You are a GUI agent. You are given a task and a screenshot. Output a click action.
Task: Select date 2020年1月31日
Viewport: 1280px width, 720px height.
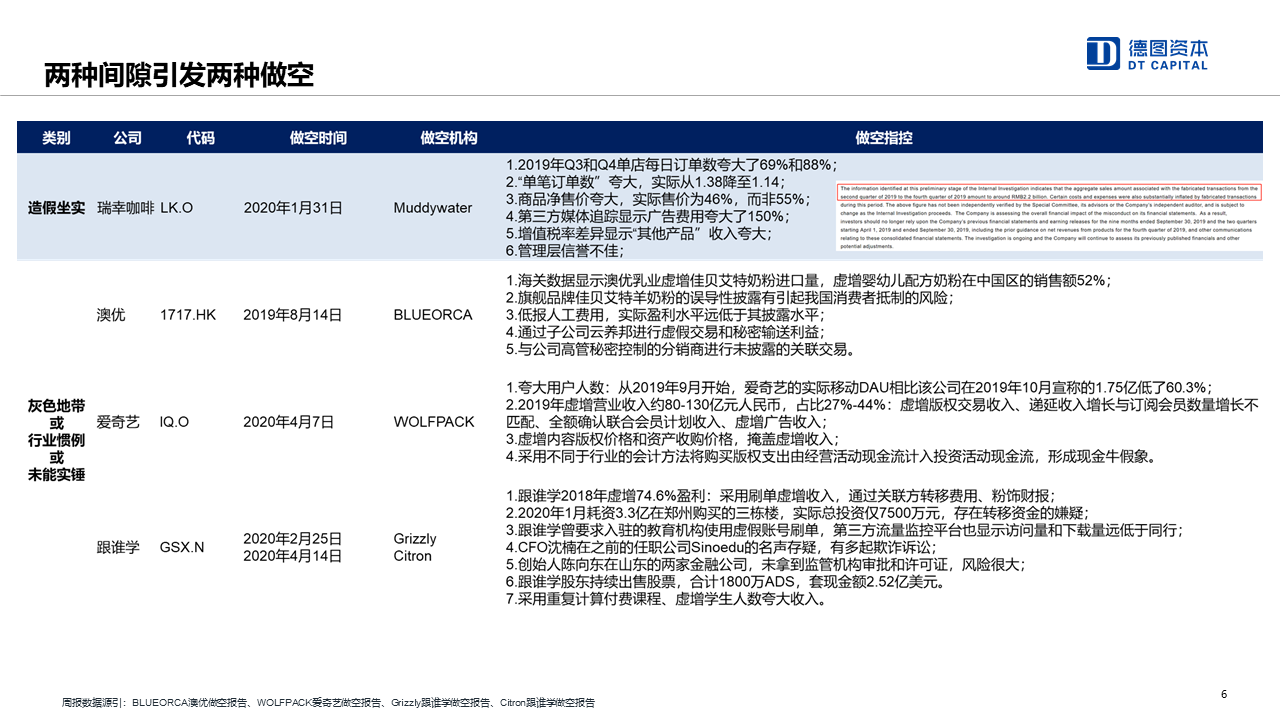[x=293, y=208]
